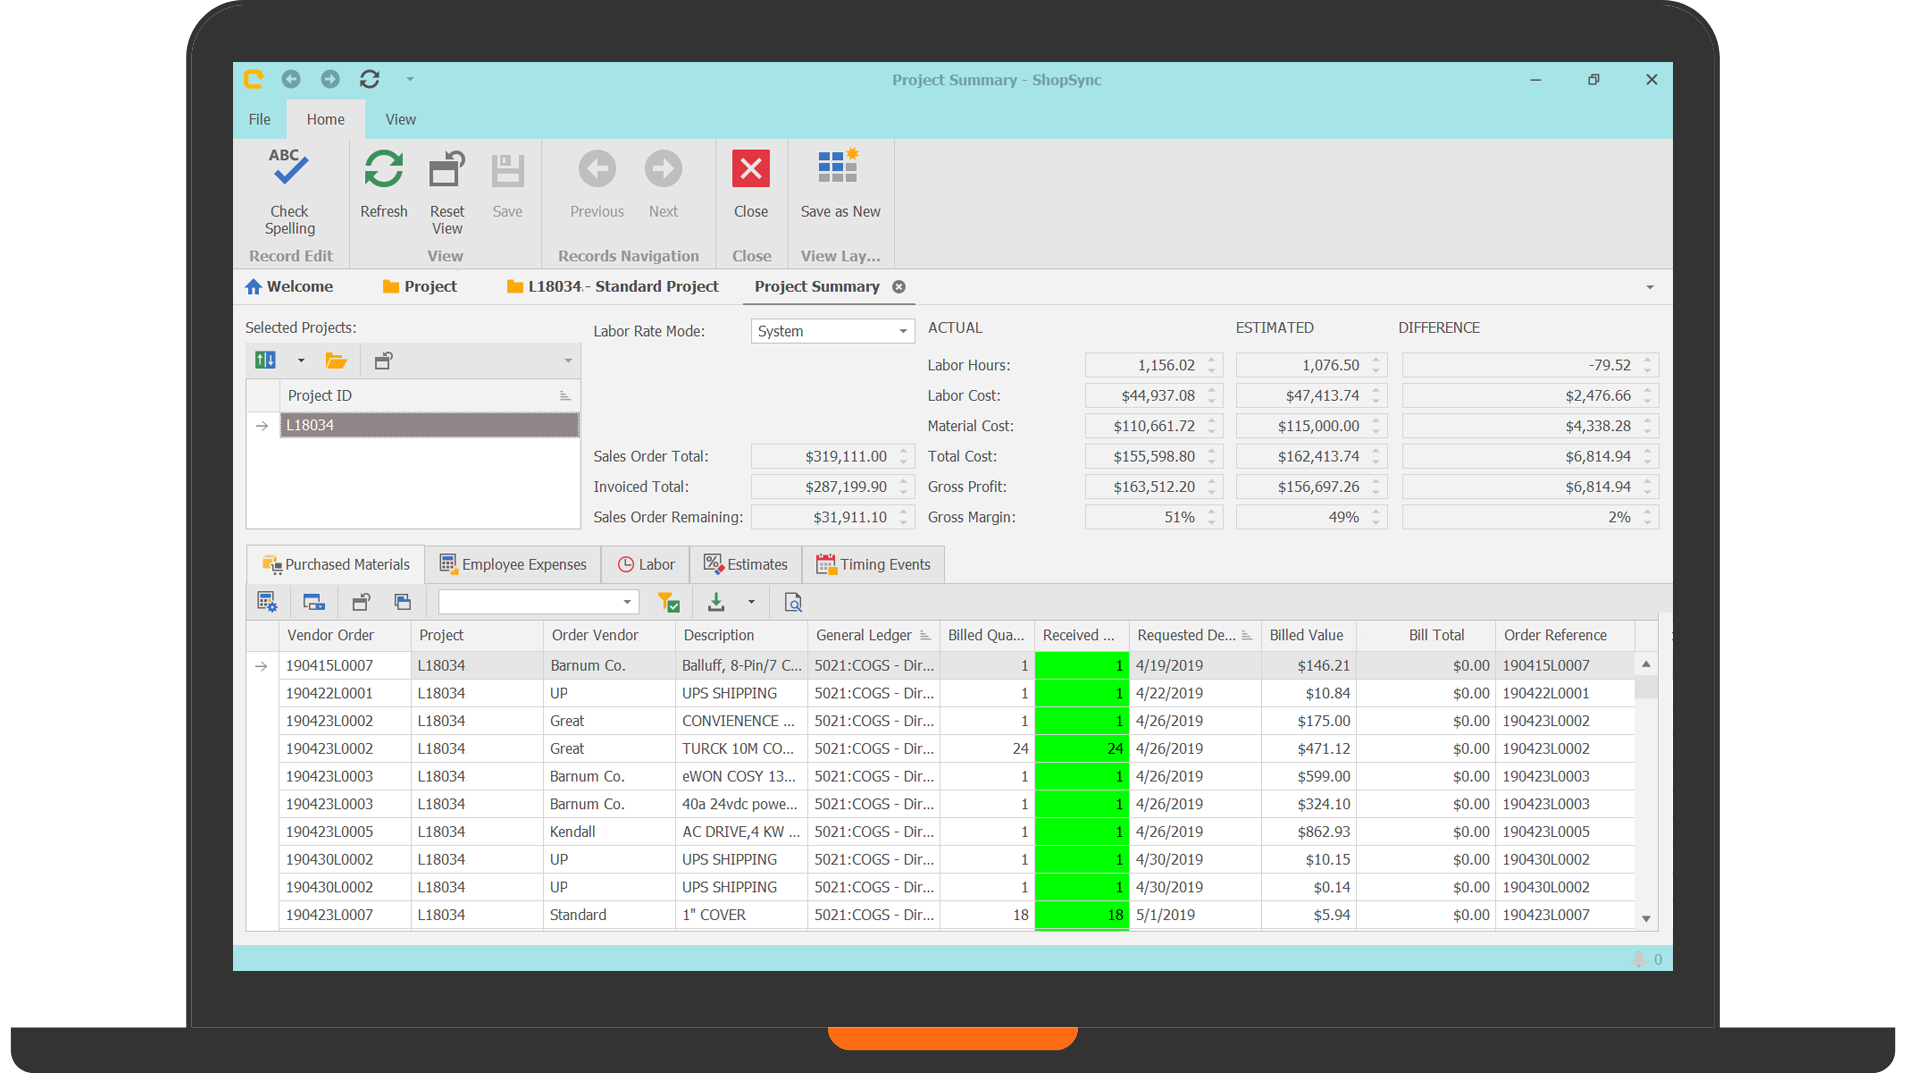Click the print preview magnifier icon
The width and height of the screenshot is (1920, 1080).
793,602
